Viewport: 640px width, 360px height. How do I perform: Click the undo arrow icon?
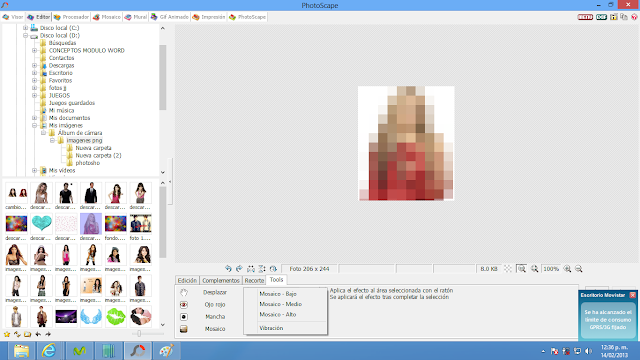(228, 269)
